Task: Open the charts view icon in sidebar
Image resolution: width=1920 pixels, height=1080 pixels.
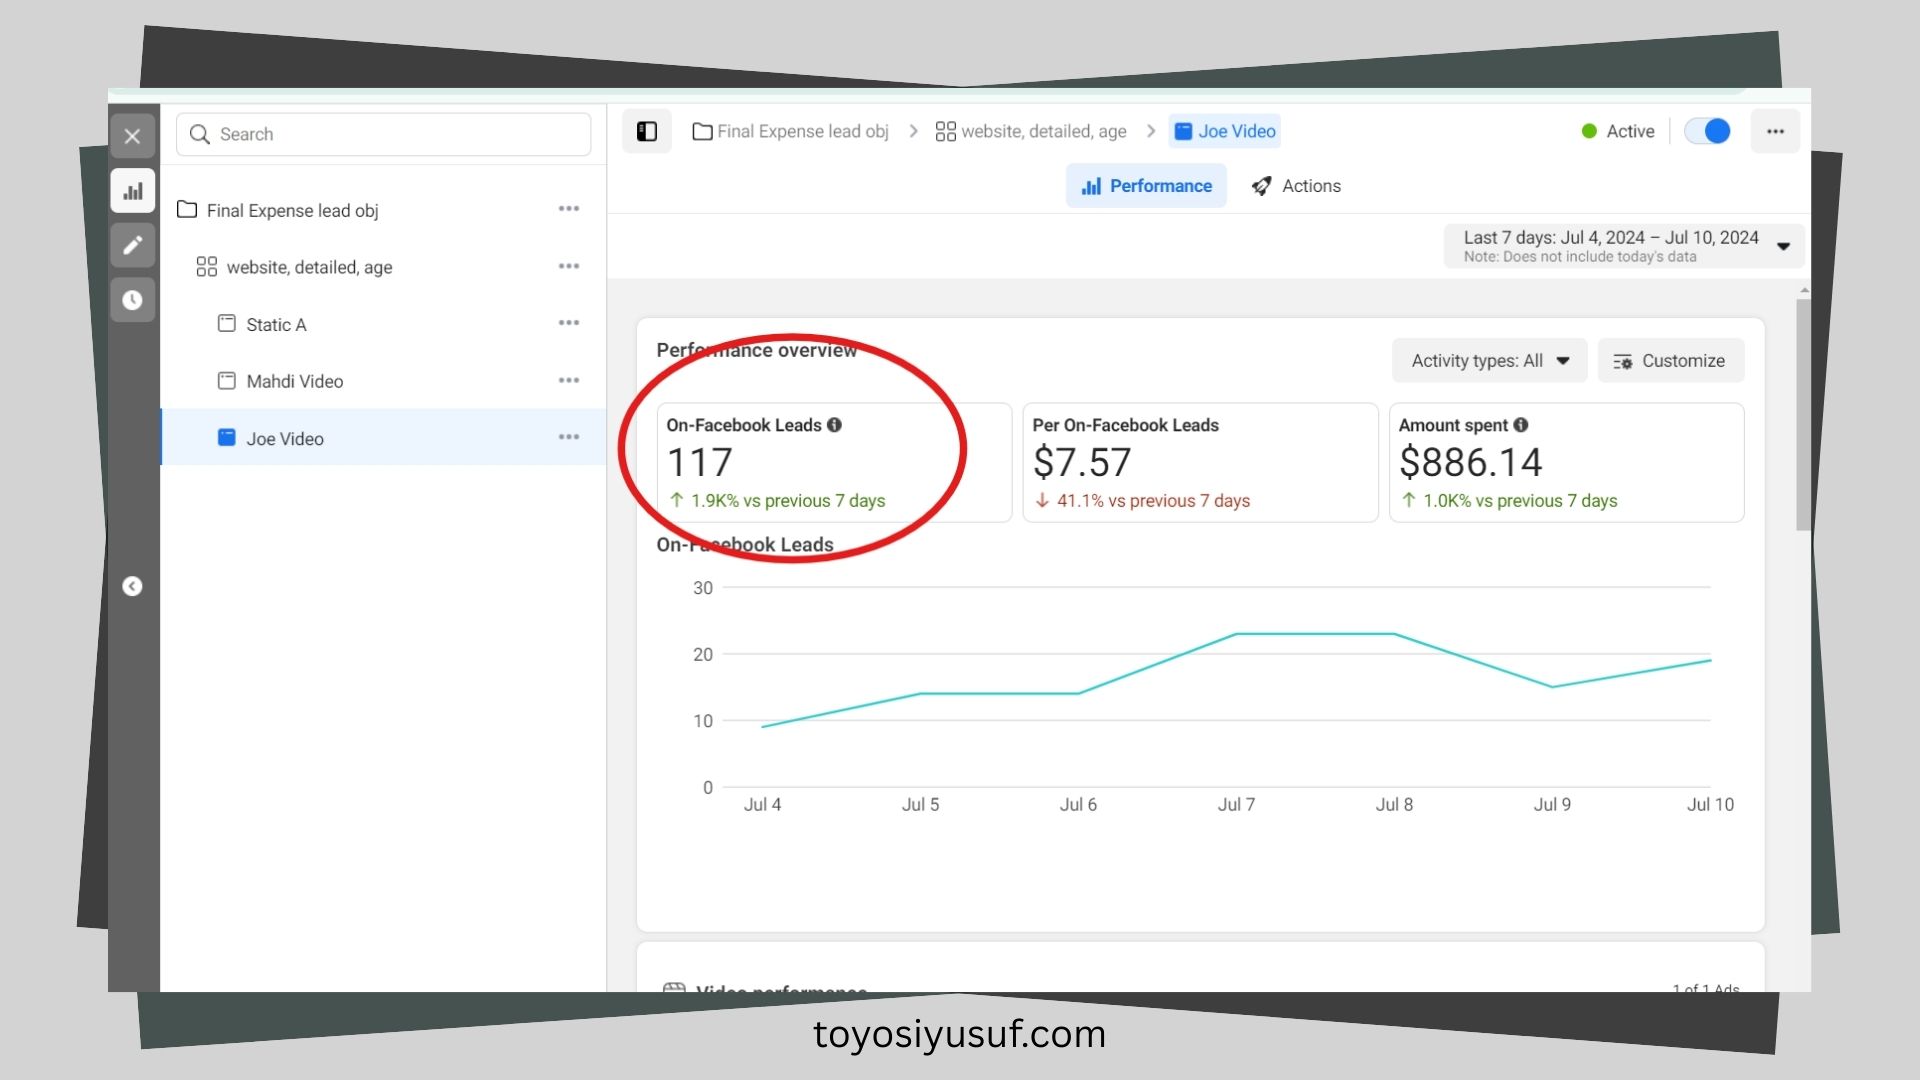Action: pyautogui.click(x=132, y=191)
